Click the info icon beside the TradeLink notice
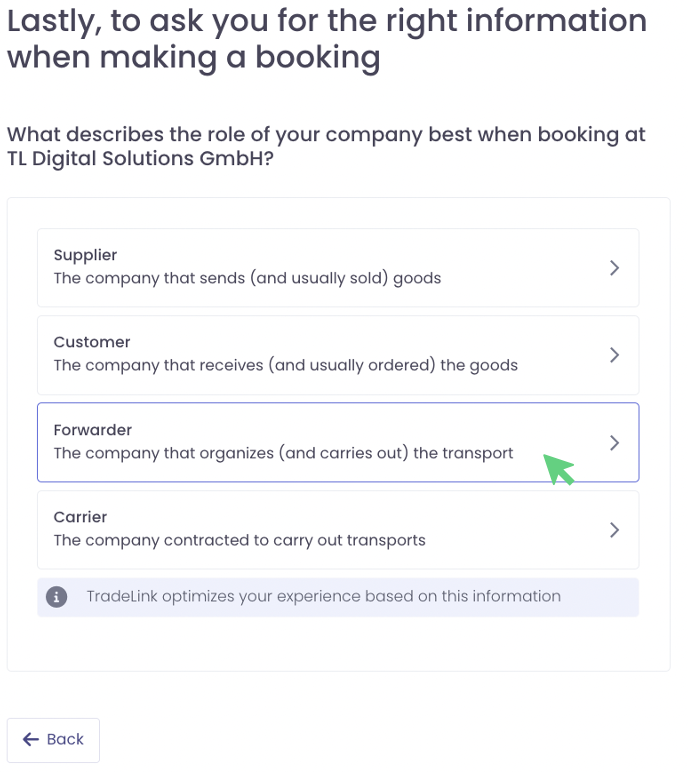 [57, 597]
